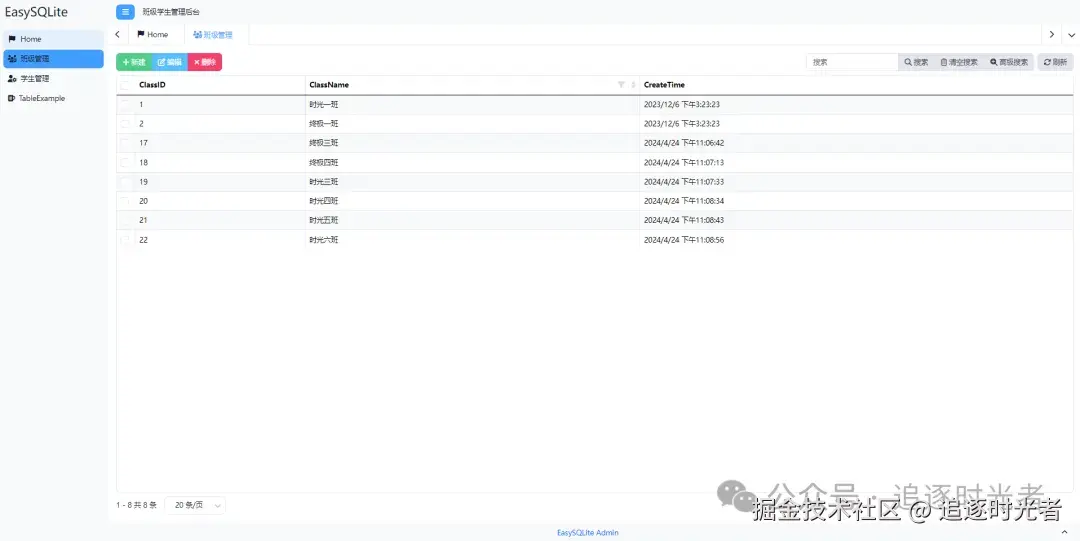Check the row with ClassID 22
1080x541 pixels.
[125, 240]
